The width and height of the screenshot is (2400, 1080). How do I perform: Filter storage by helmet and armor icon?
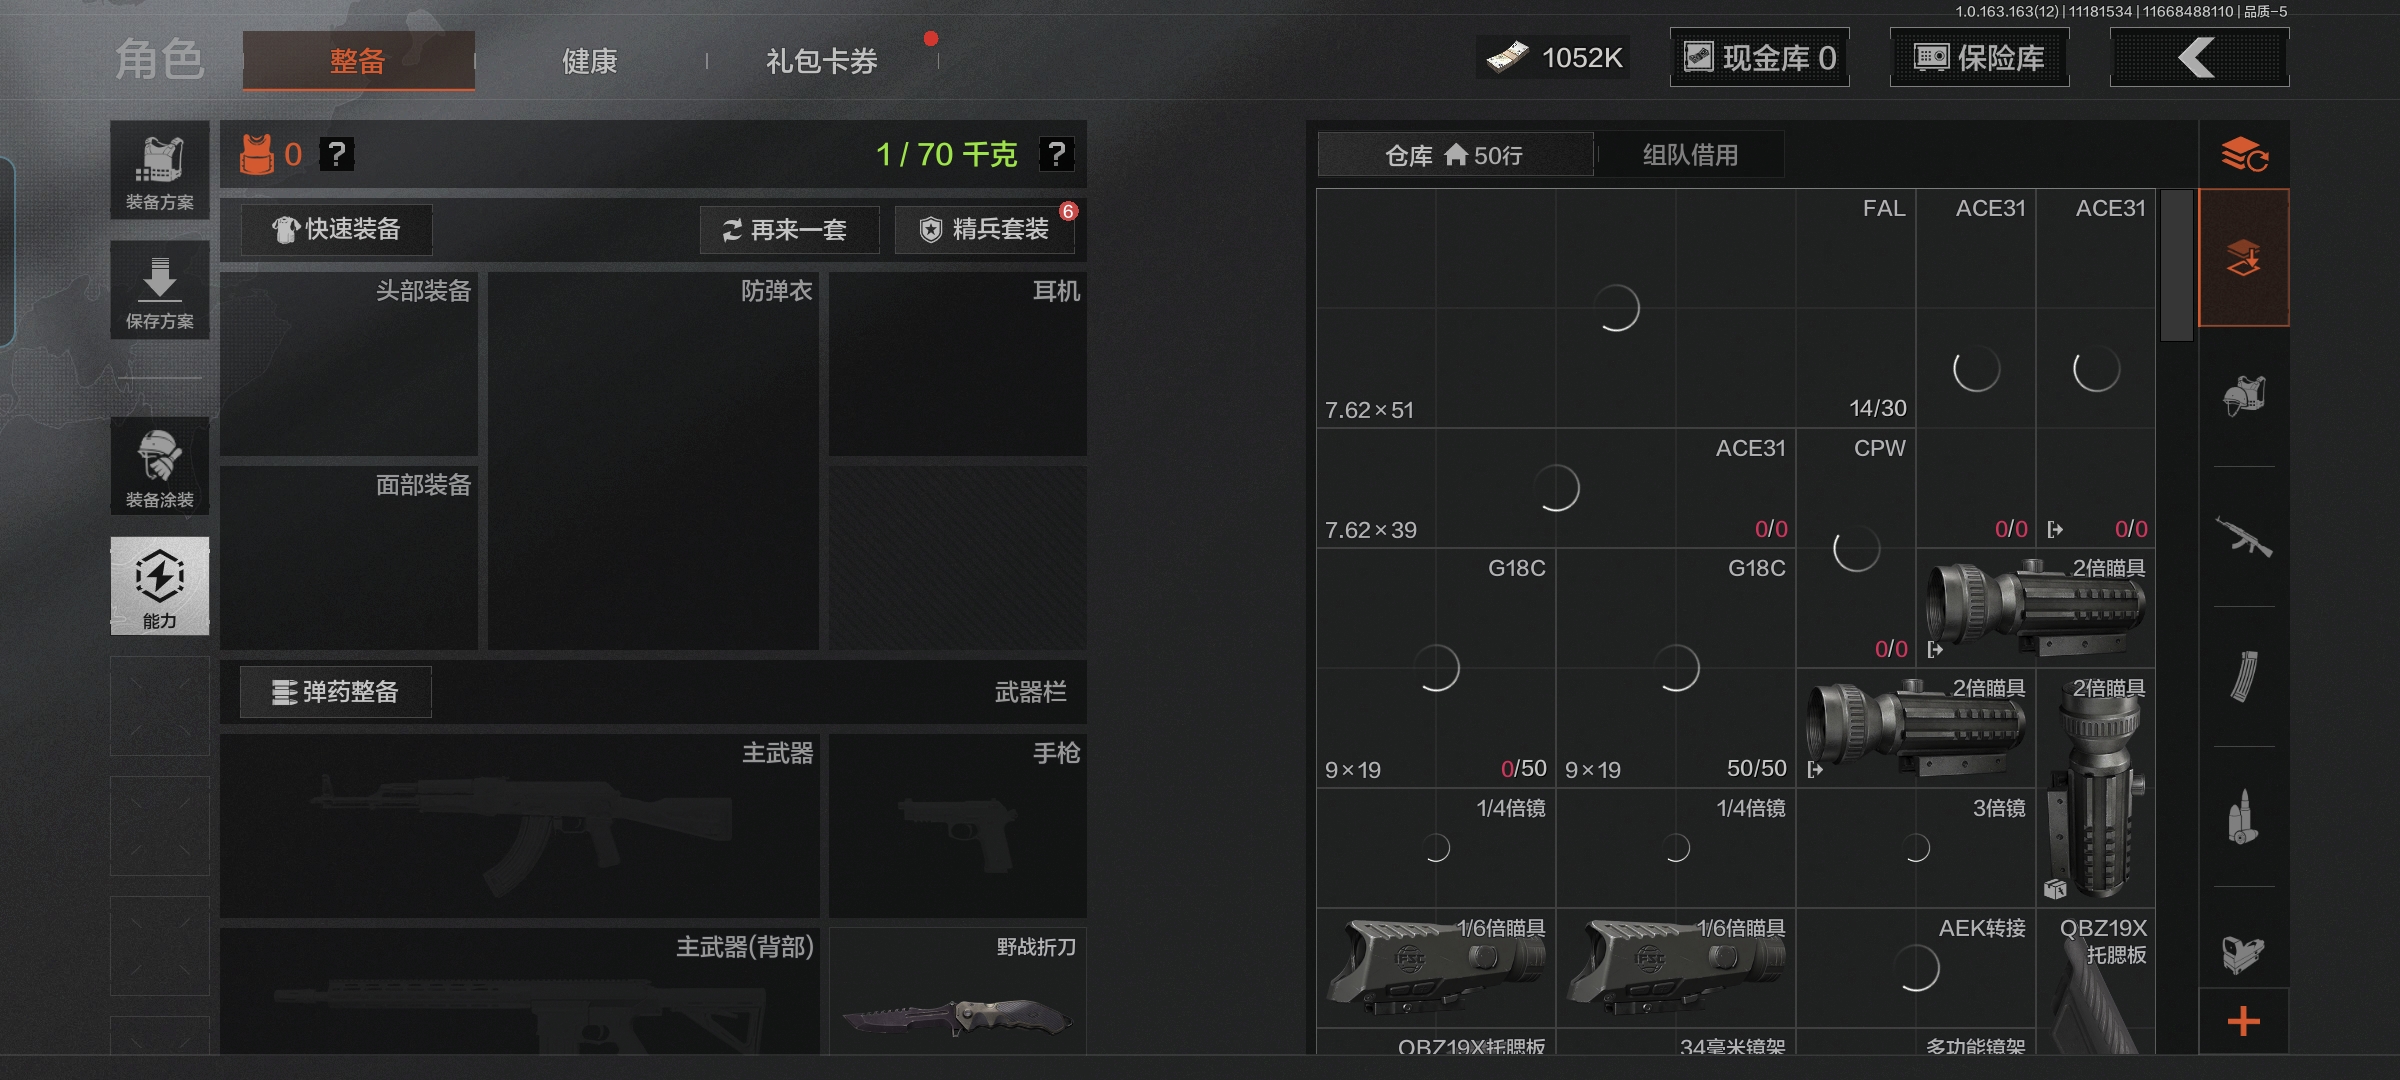point(2244,396)
